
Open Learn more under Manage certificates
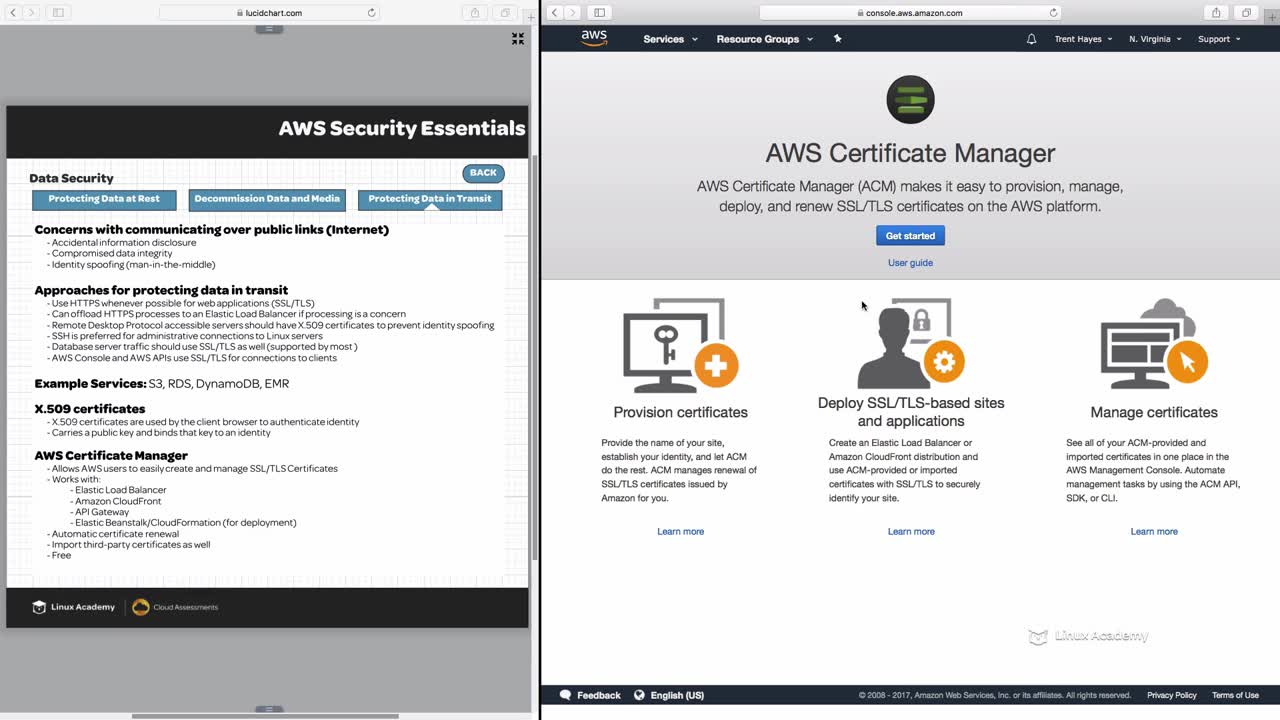[x=1154, y=531]
